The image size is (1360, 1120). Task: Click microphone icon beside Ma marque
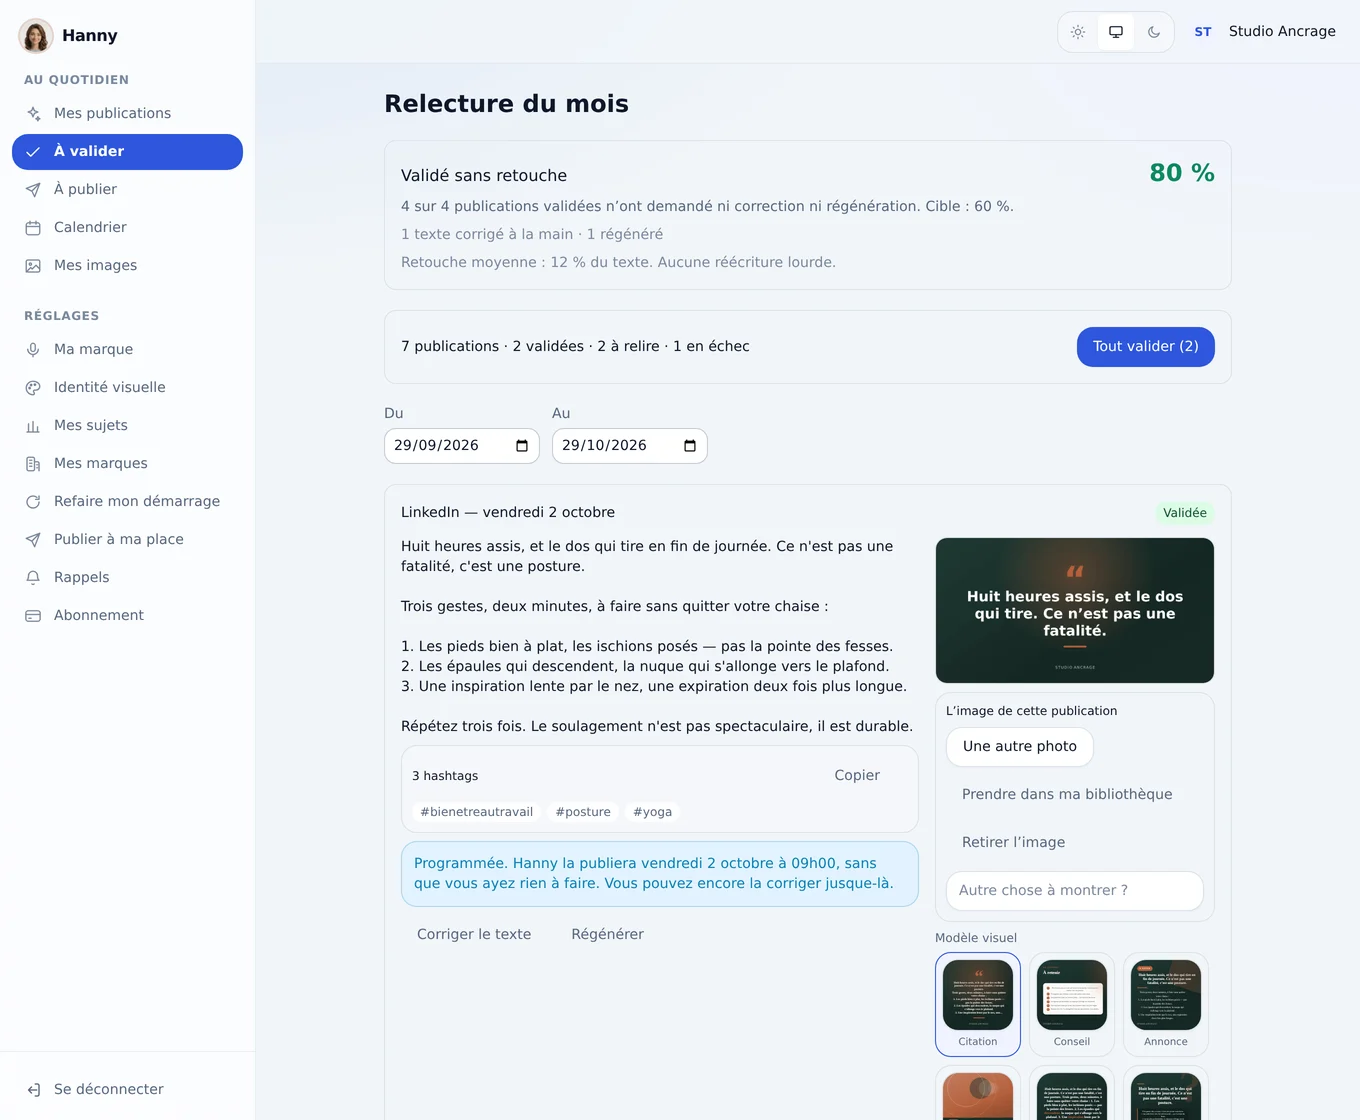tap(33, 349)
